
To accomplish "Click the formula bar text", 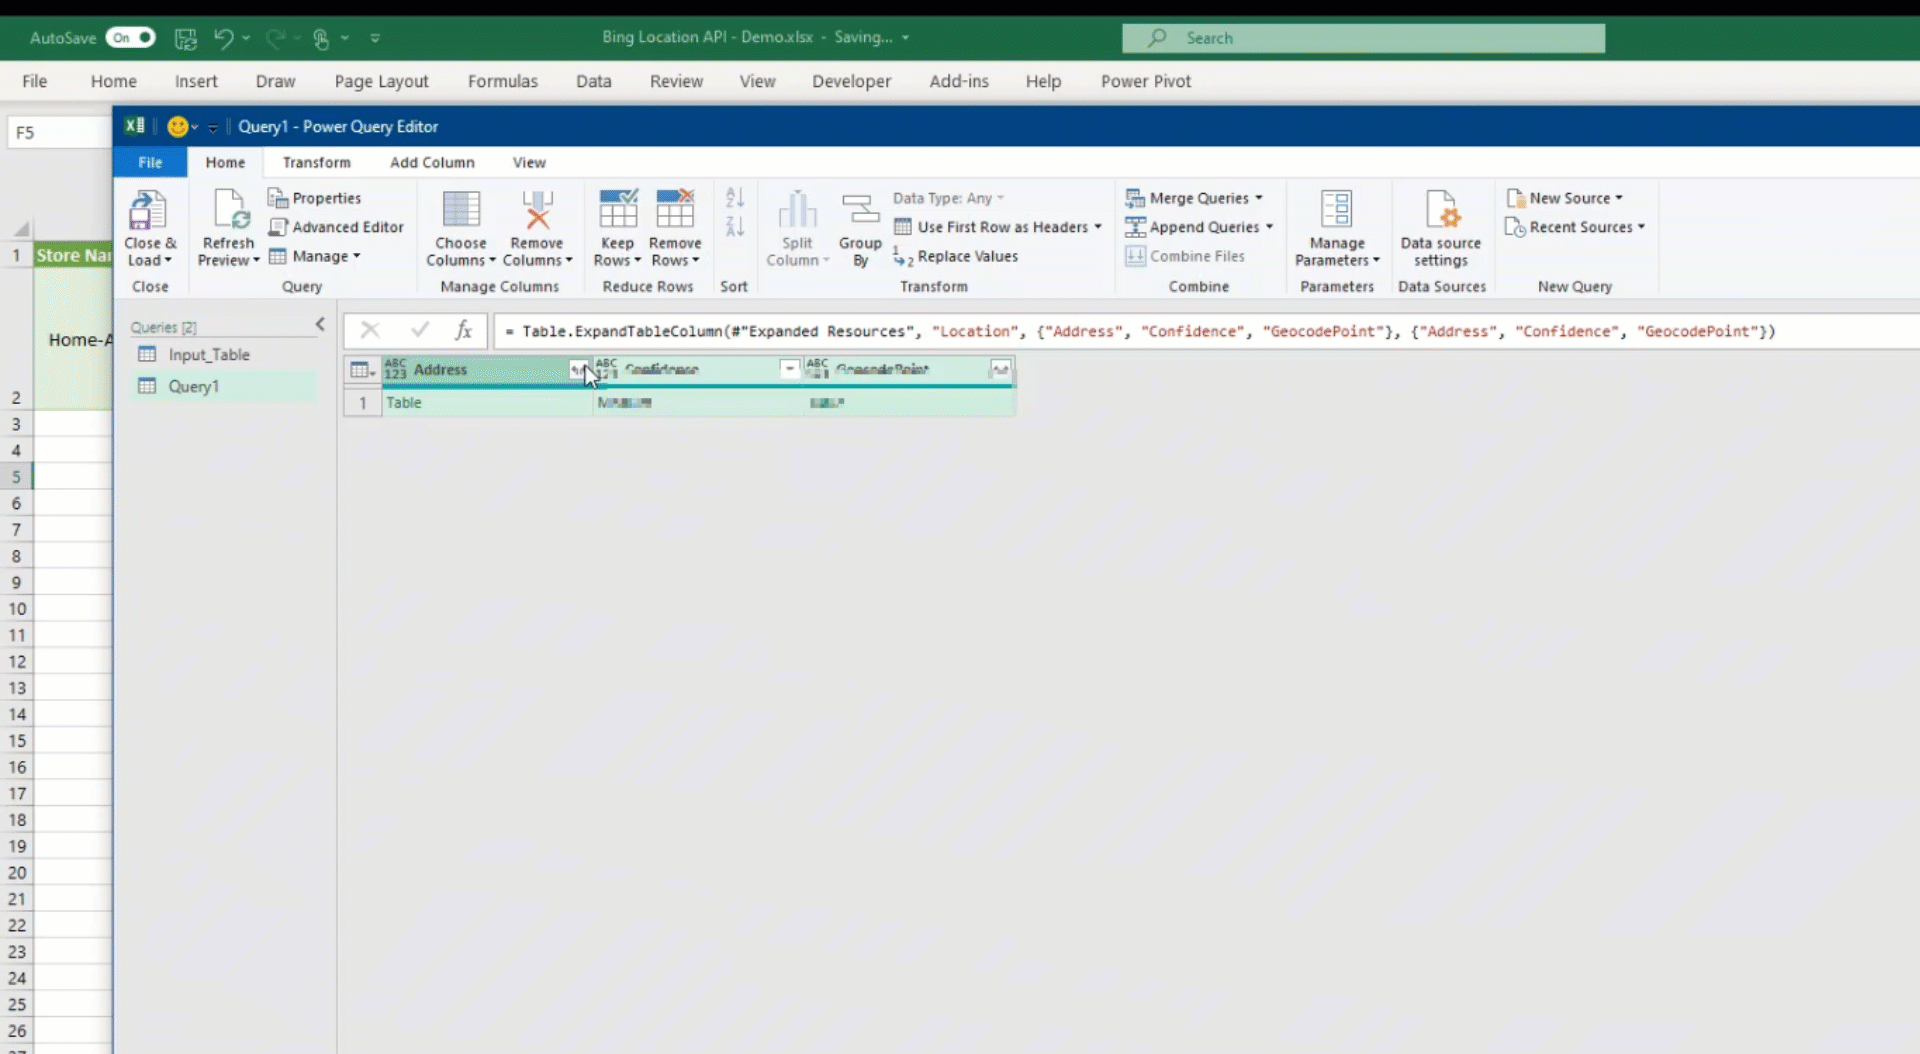I will coord(1140,331).
